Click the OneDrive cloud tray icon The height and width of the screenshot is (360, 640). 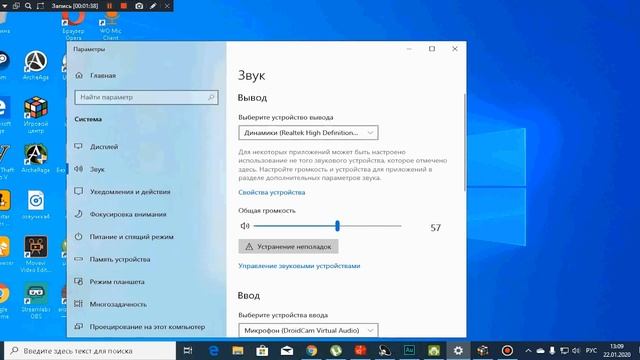tap(540, 351)
